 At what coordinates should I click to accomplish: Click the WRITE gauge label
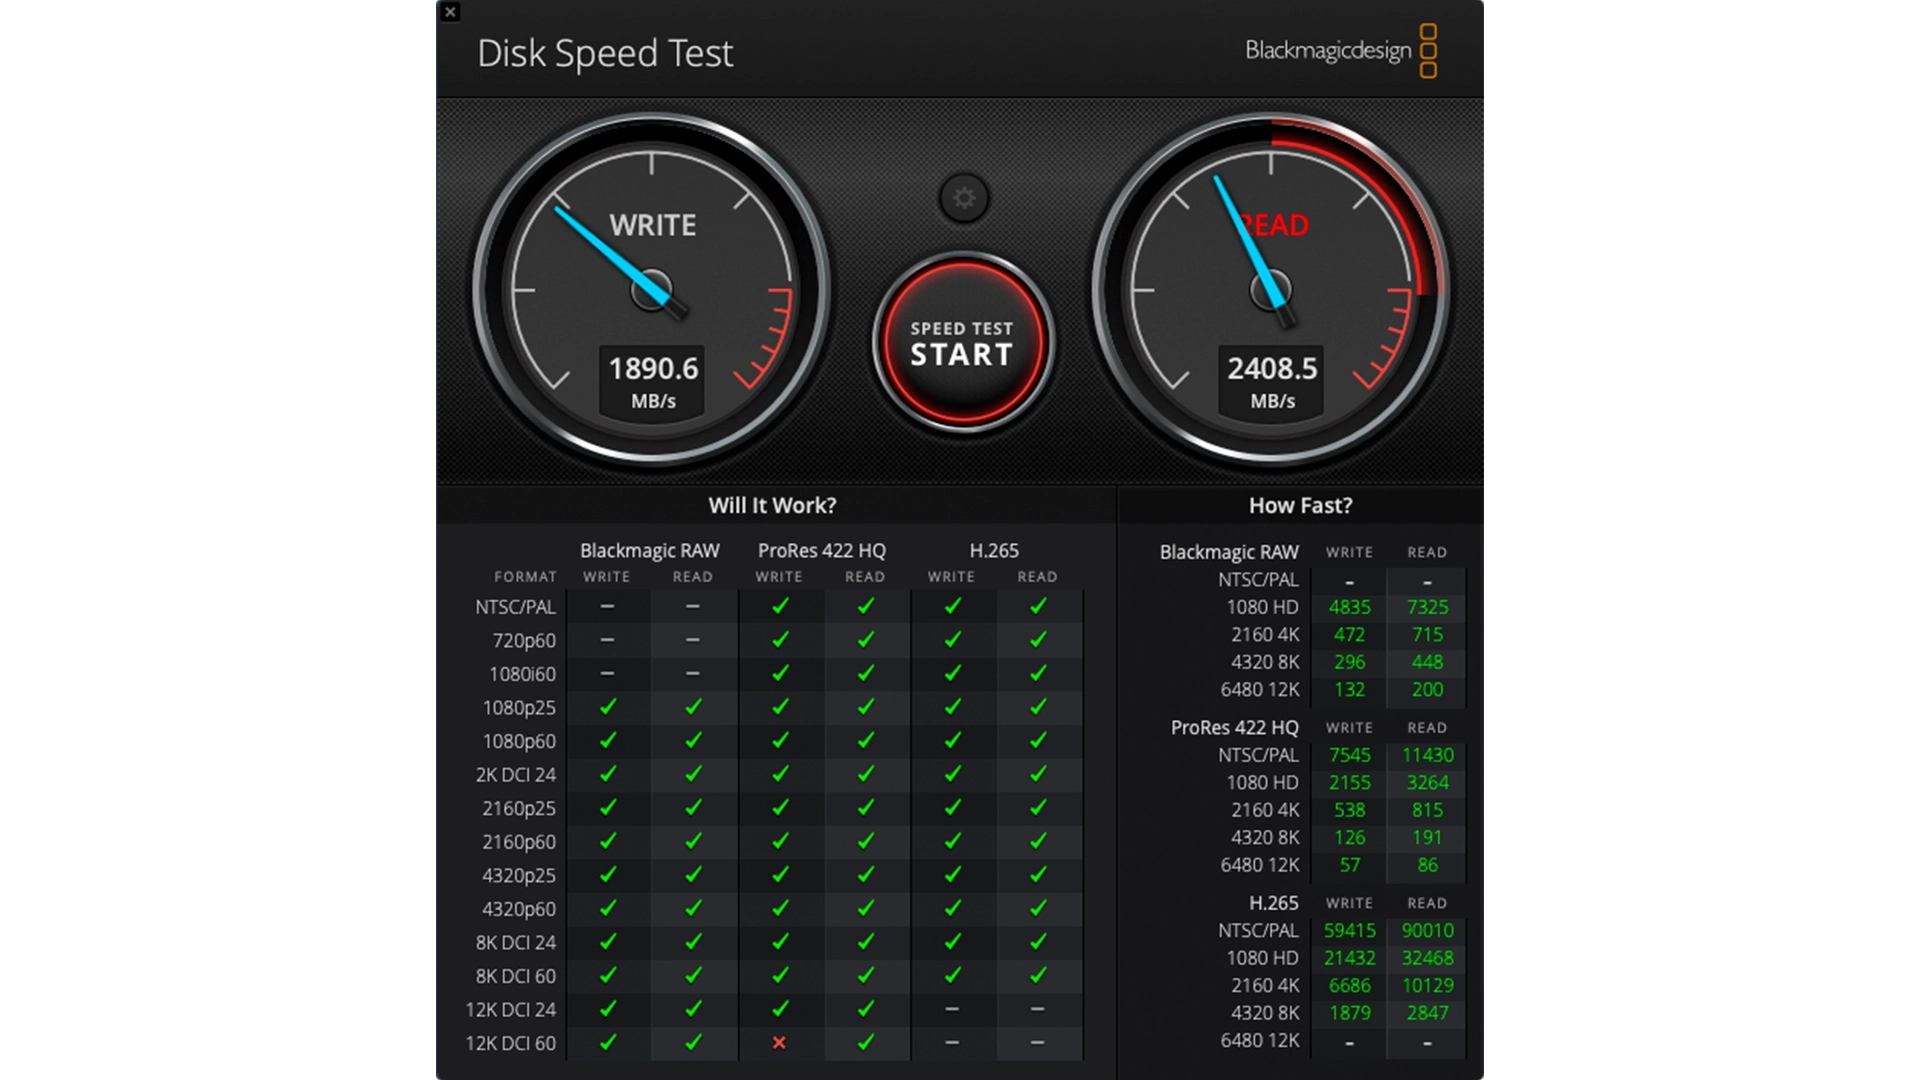[x=653, y=225]
